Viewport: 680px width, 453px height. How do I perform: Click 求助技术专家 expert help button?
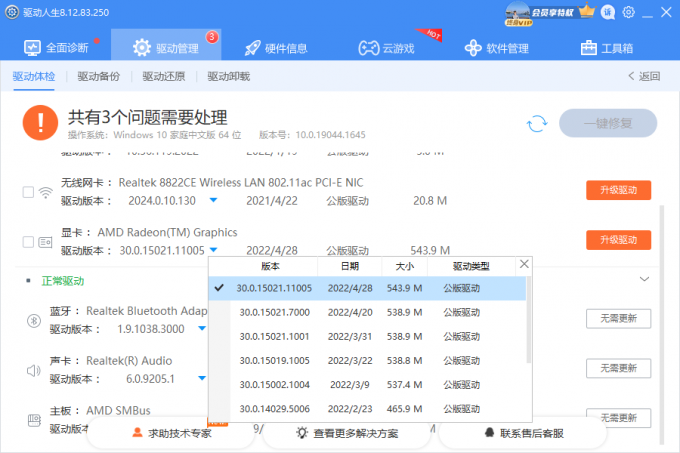[x=171, y=433]
